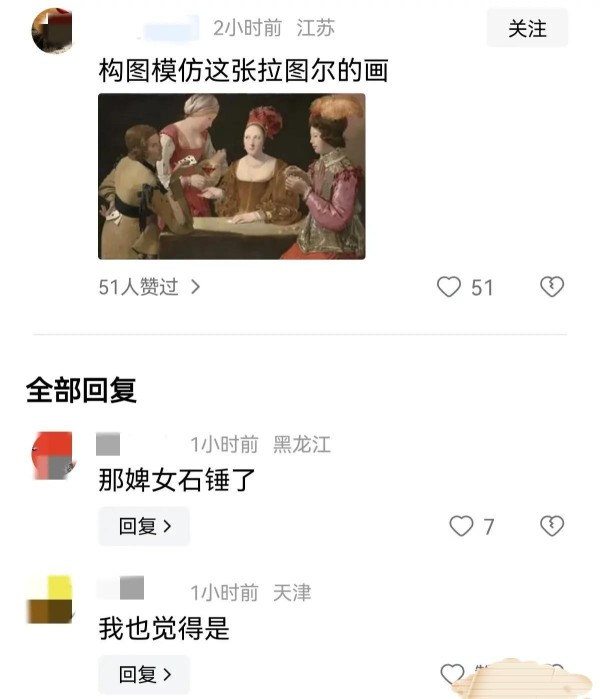This screenshot has height=699, width=600.
Task: Follow the commenter with 关注 button
Action: (x=527, y=28)
